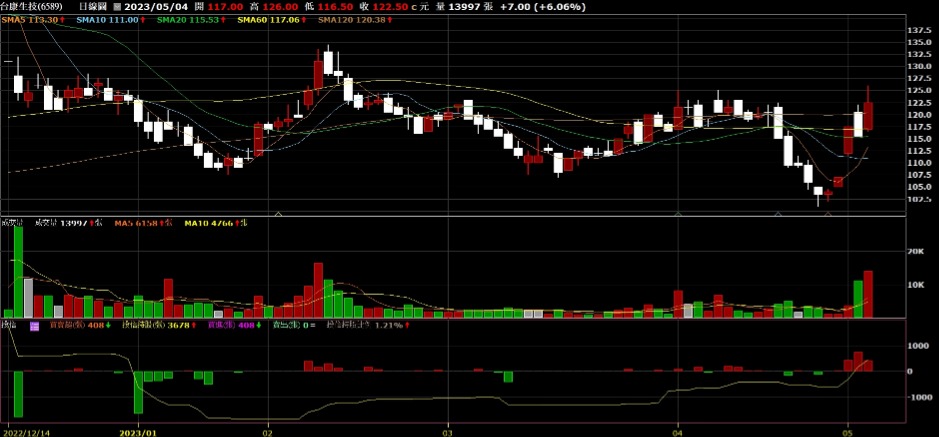
Task: Click the 05 month axis label
Action: (847, 432)
